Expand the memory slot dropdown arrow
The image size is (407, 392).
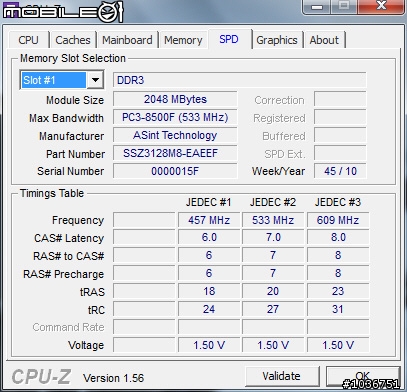95,80
